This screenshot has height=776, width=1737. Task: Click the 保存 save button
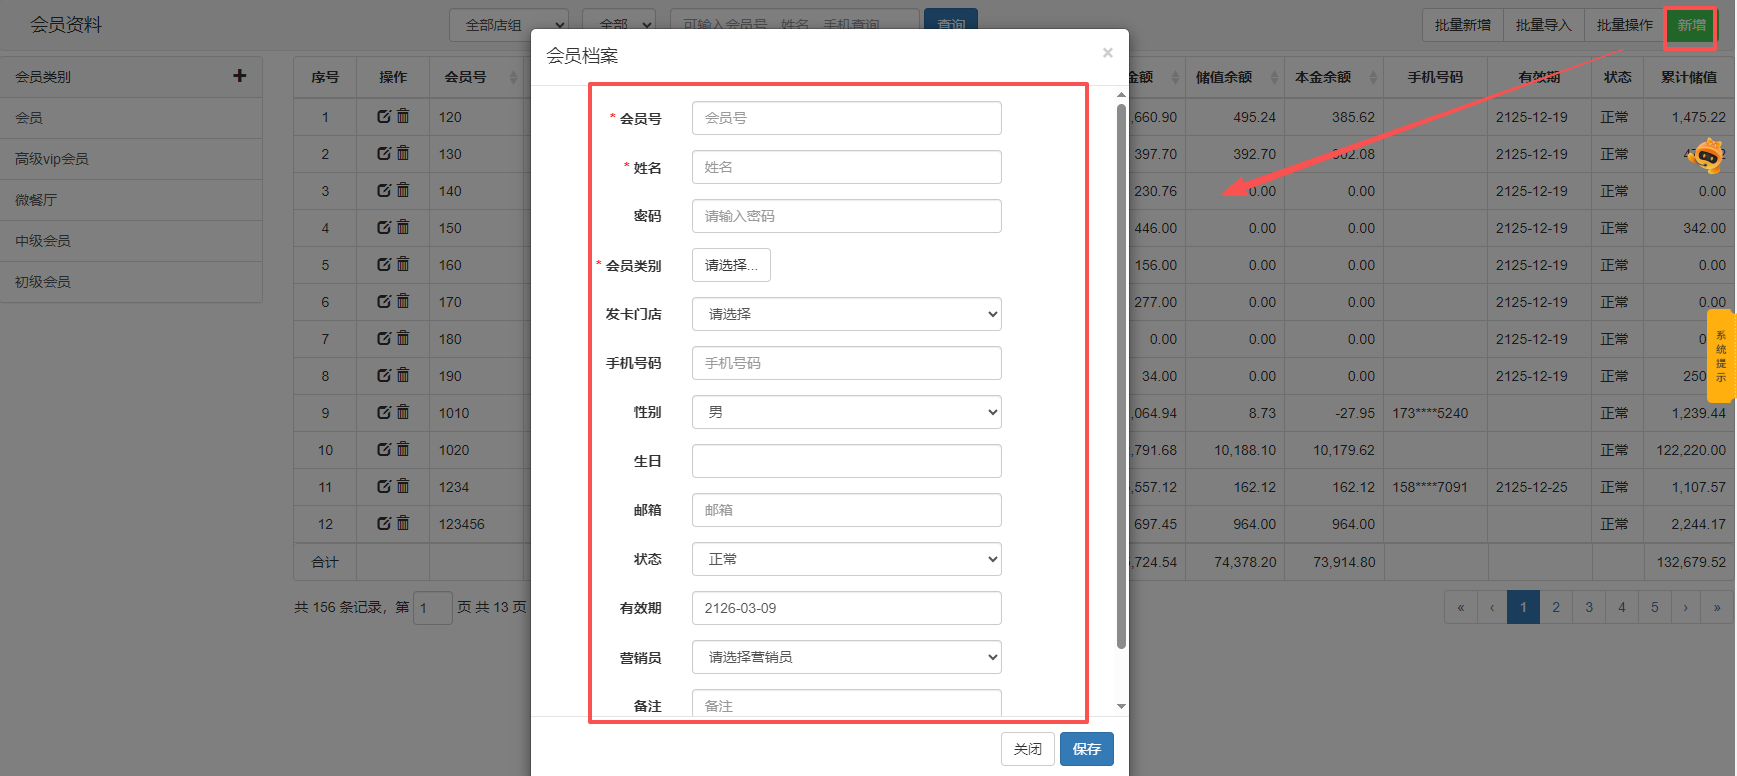point(1086,749)
